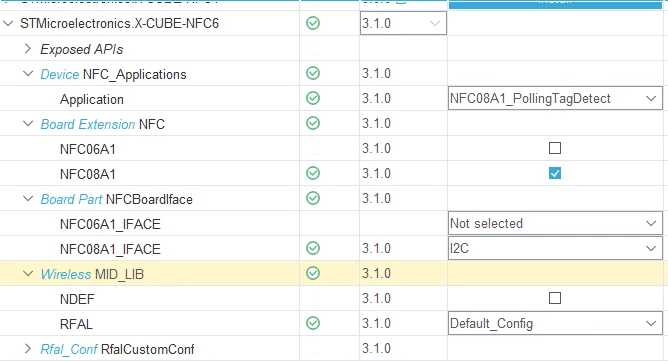The width and height of the screenshot is (668, 361).
Task: Select the RFAL row label
Action: pyautogui.click(x=76, y=324)
